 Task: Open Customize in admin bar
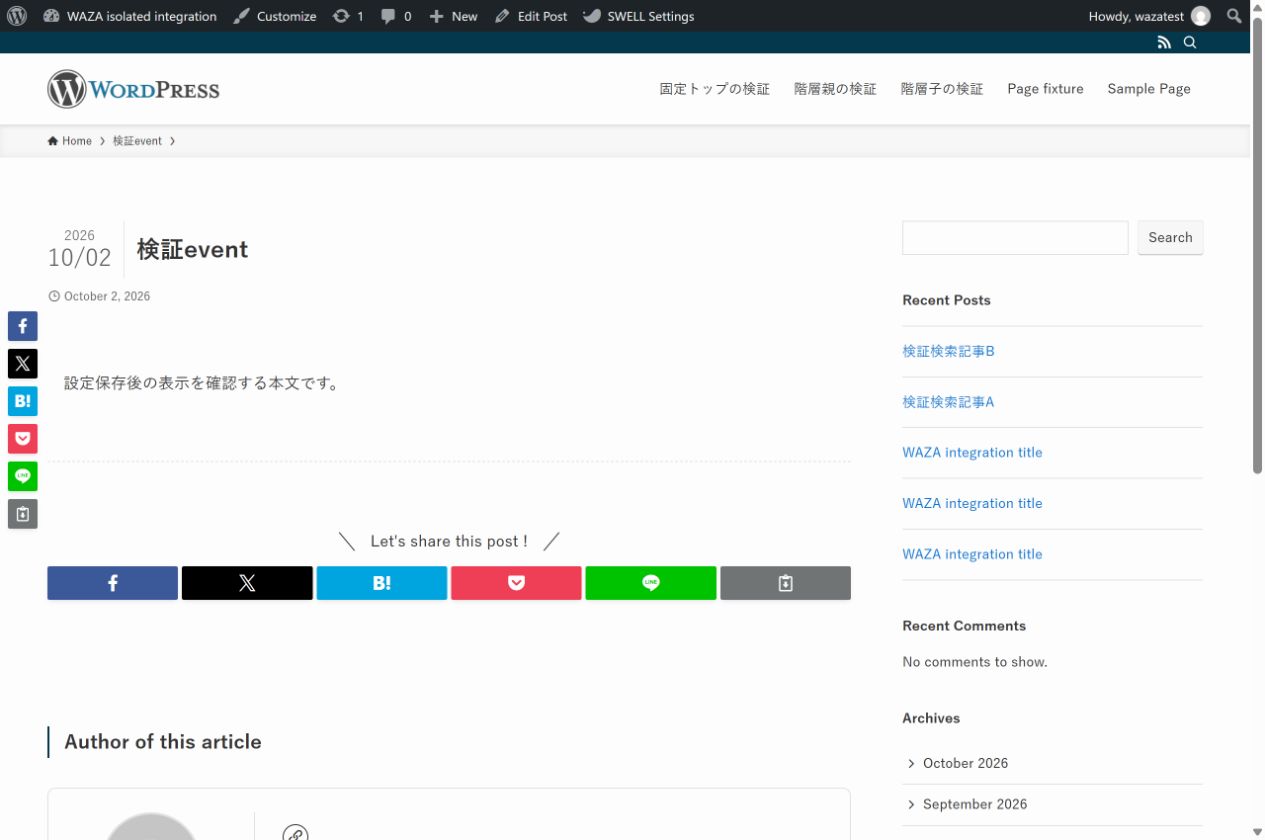pos(275,16)
